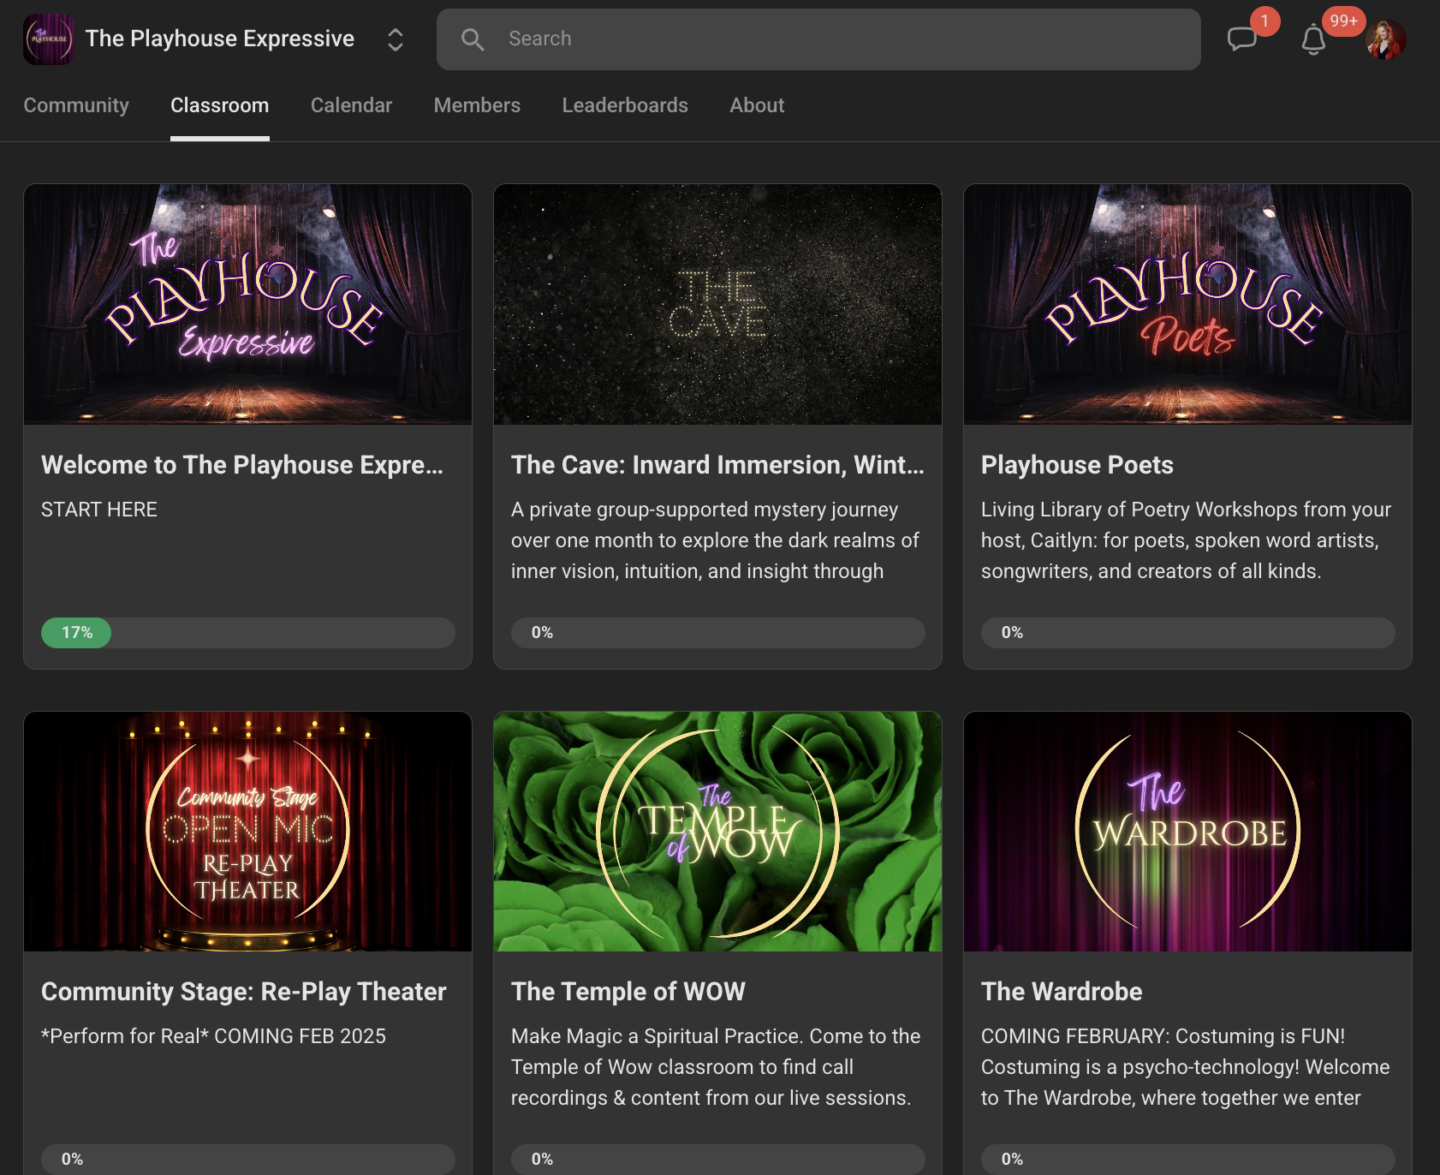Click the search magnifier icon

472,39
